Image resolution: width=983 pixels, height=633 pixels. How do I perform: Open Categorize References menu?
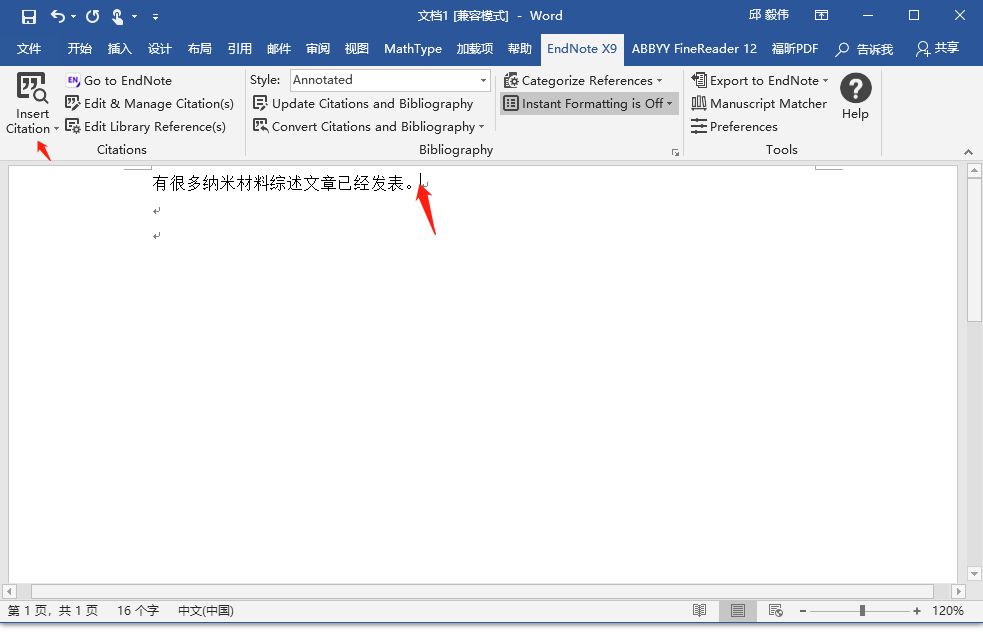click(x=583, y=80)
